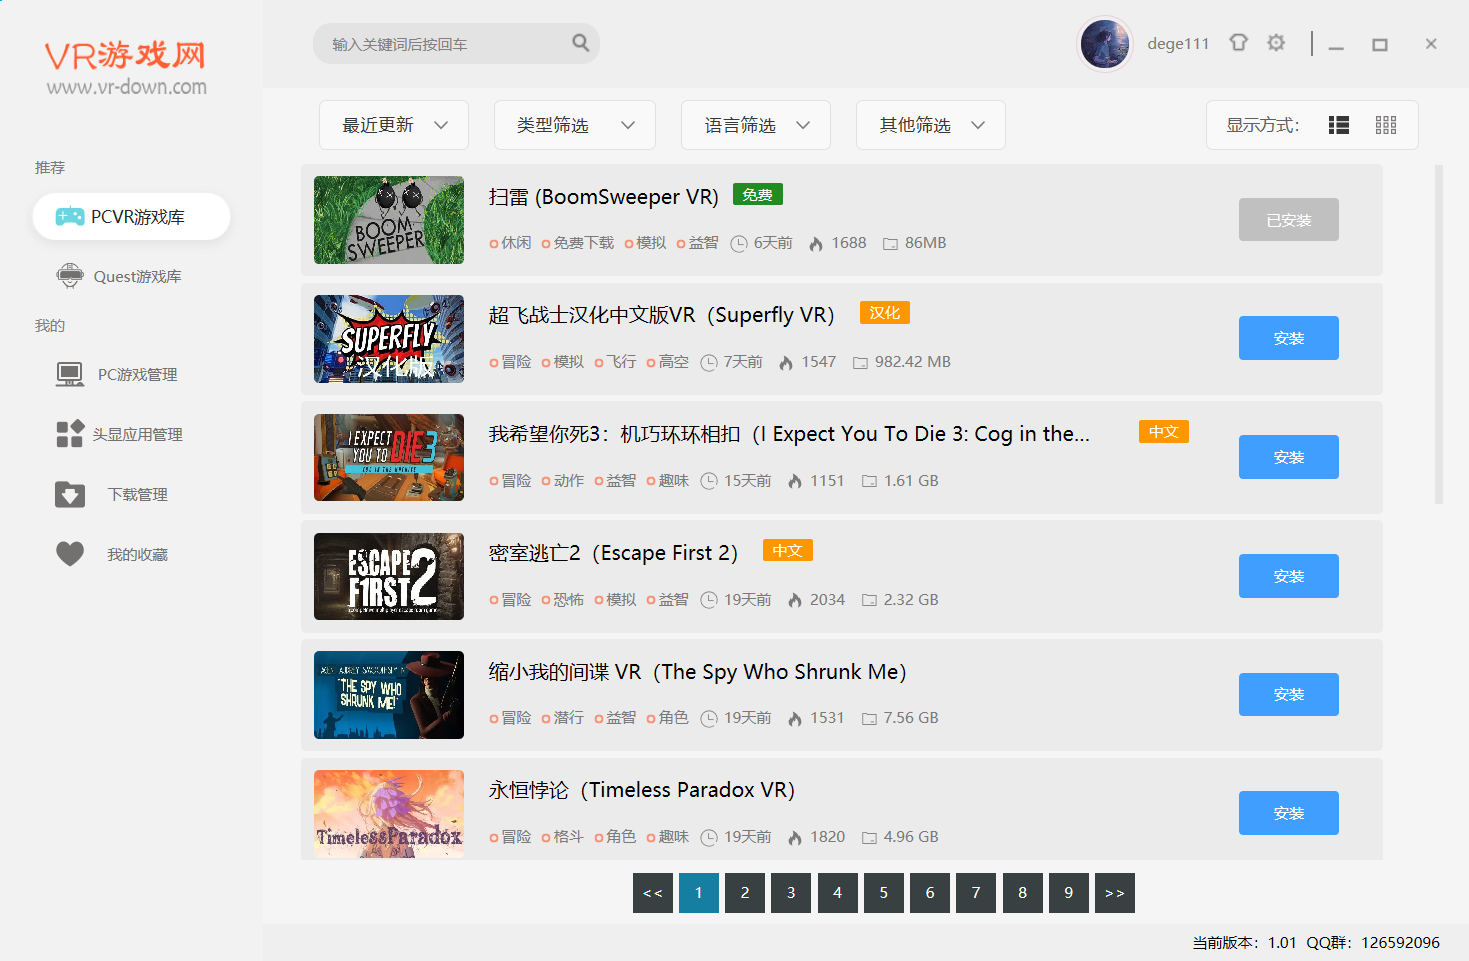Go to page 2
Viewport: 1469px width, 961px height.
pyautogui.click(x=745, y=893)
